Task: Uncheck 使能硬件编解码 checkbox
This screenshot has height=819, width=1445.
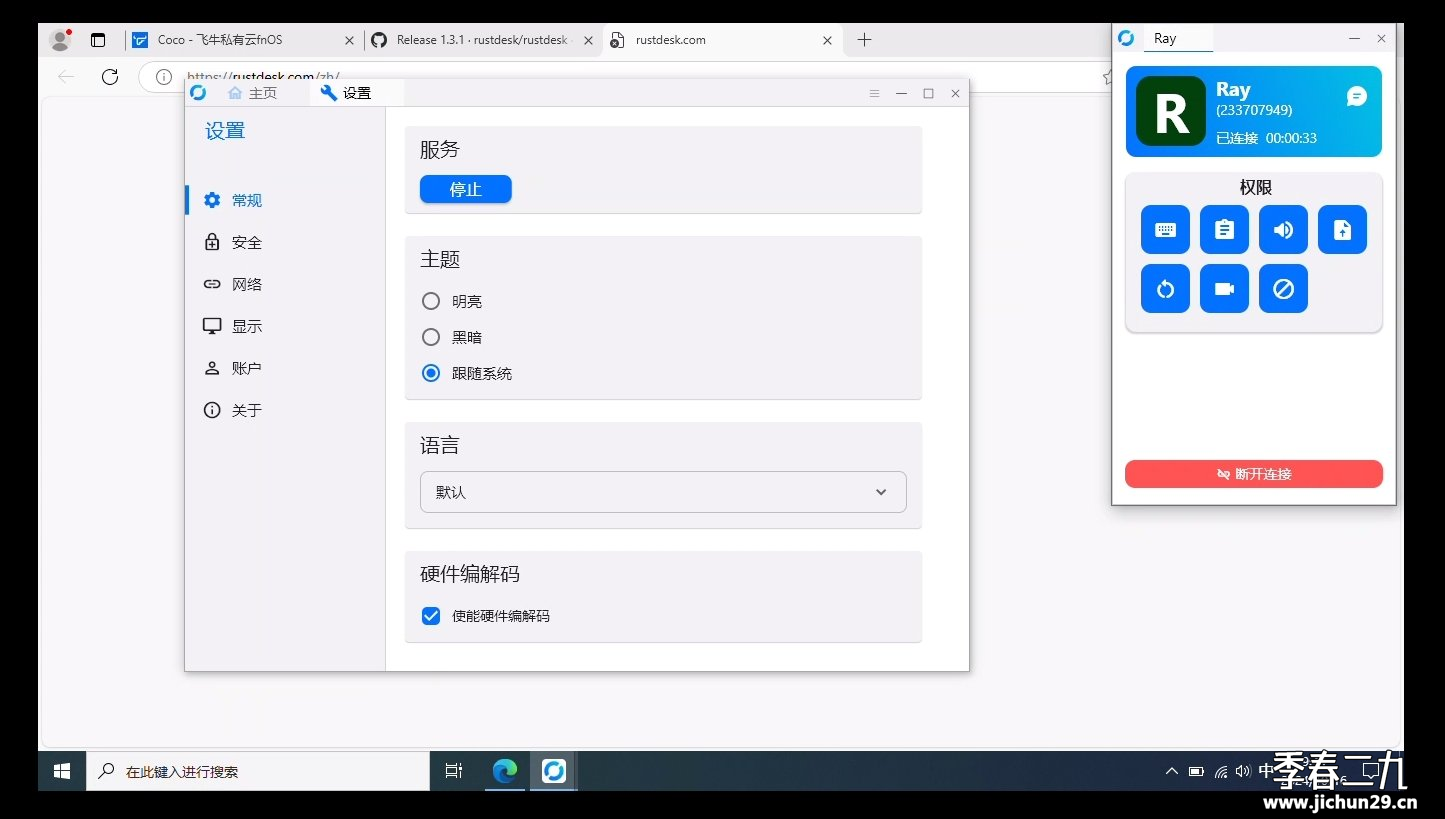Action: click(431, 616)
